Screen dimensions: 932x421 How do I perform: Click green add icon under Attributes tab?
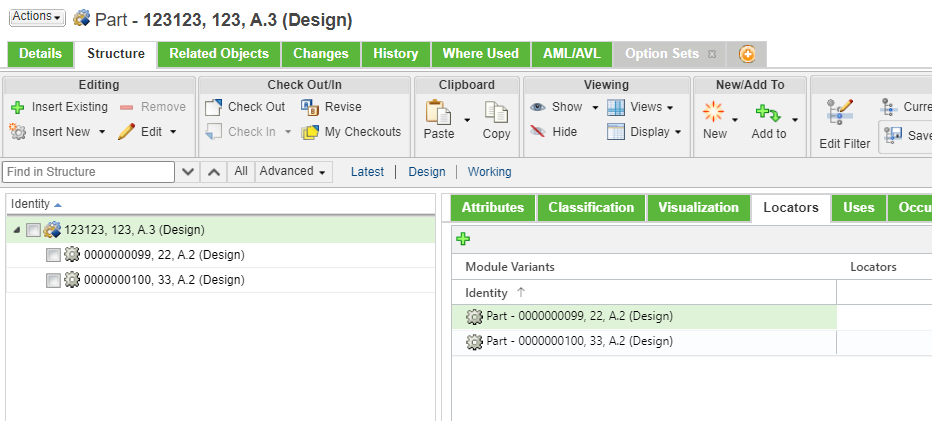click(462, 239)
